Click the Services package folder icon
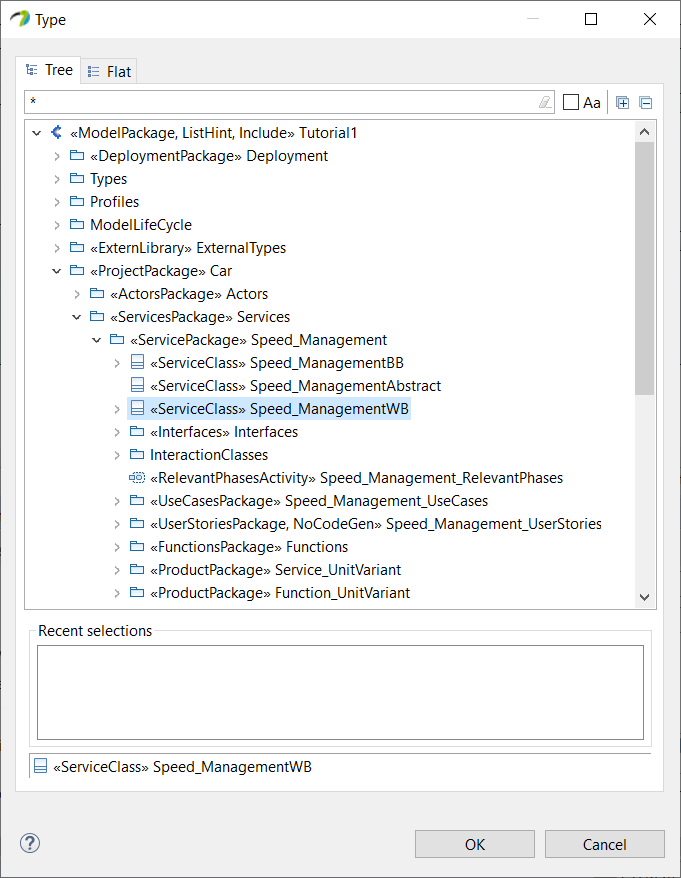 click(97, 316)
